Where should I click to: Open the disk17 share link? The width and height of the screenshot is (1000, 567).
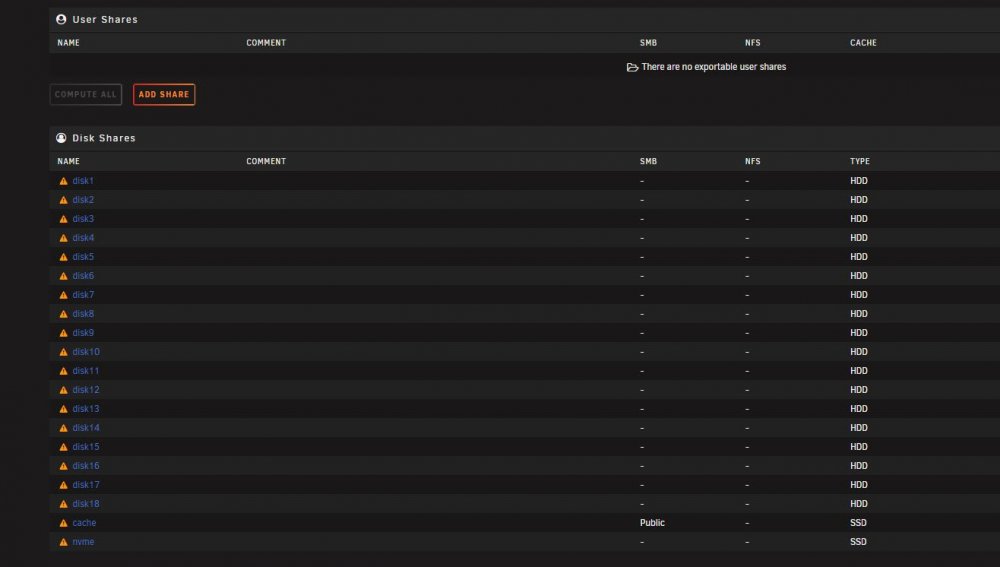[86, 485]
